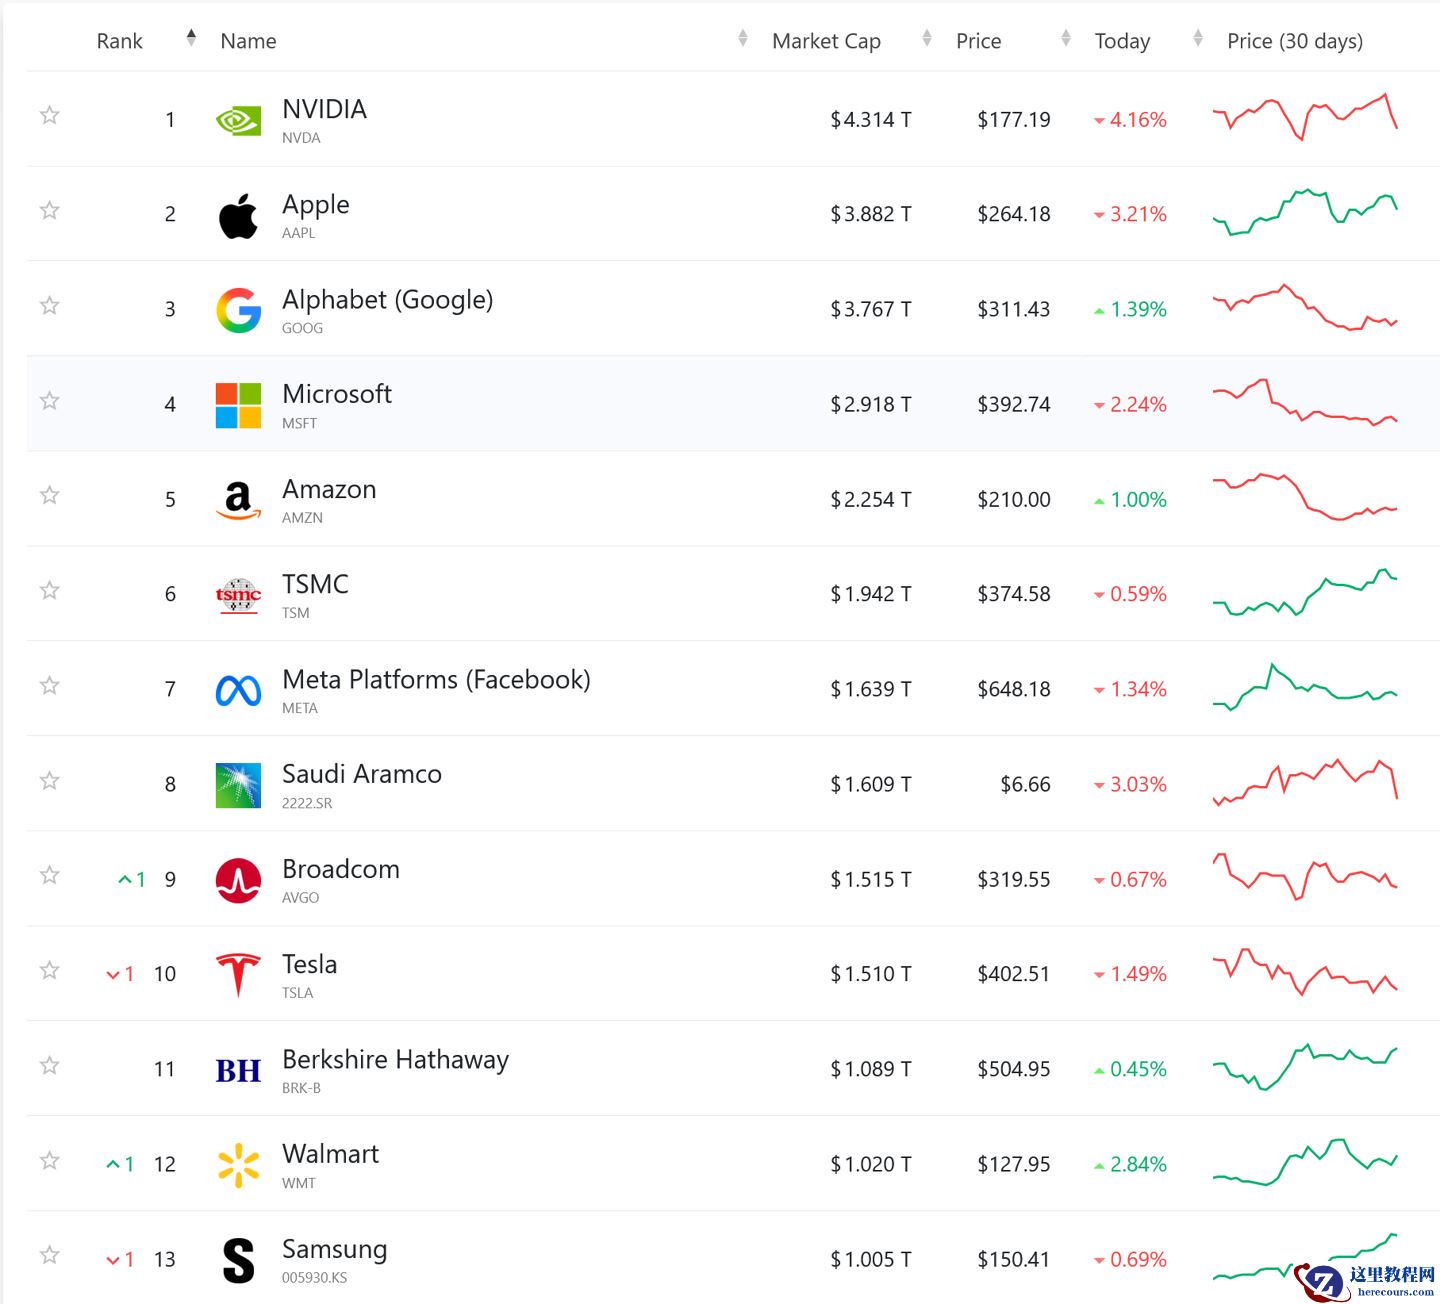Sort by Today column arrows

click(x=1198, y=39)
